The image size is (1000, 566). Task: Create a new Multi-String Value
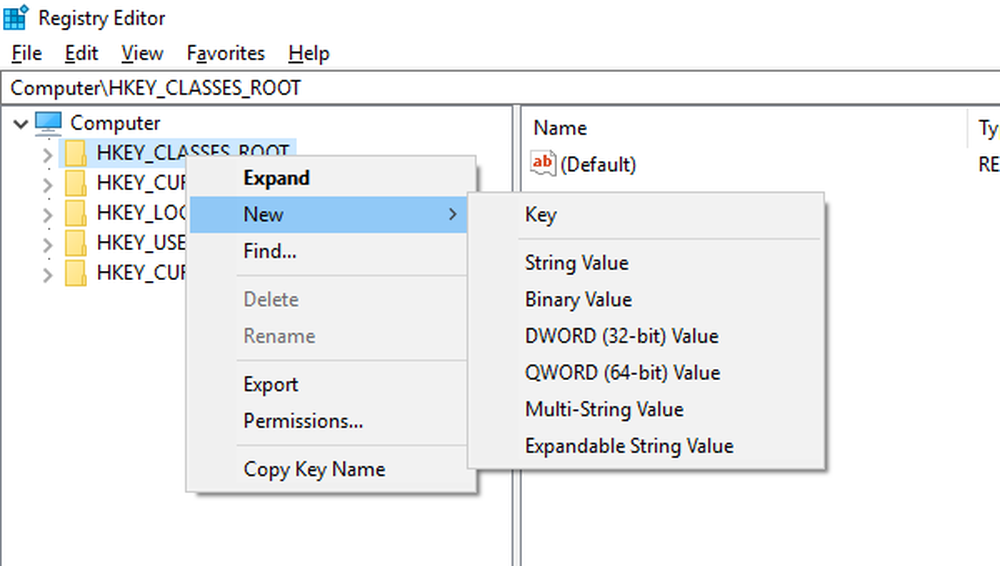click(646, 409)
